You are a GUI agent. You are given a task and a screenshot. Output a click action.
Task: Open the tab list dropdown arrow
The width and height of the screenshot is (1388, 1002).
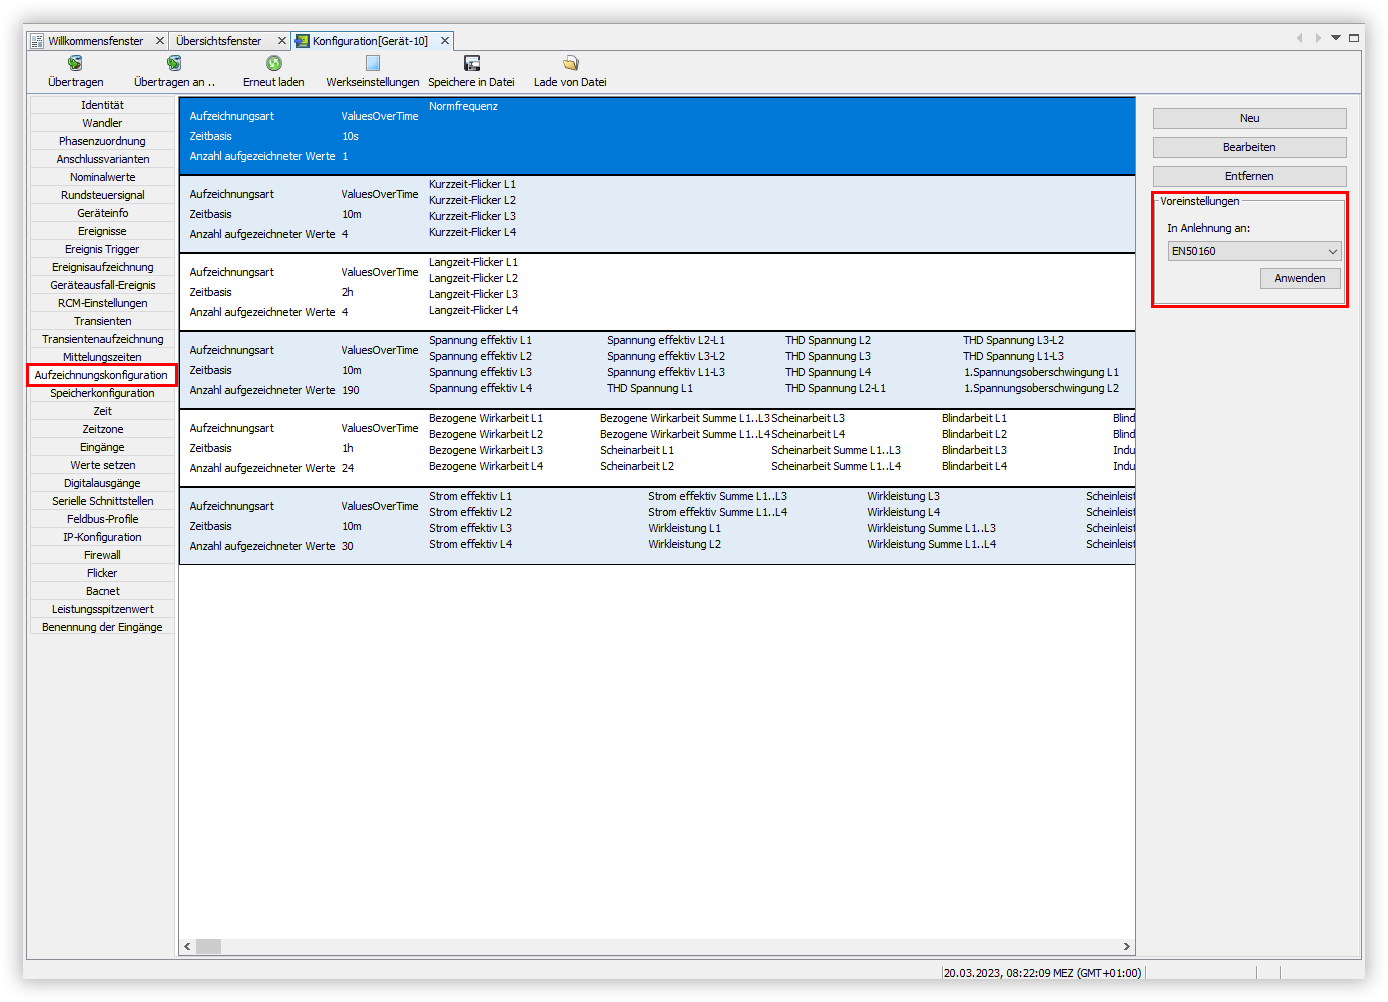1335,38
